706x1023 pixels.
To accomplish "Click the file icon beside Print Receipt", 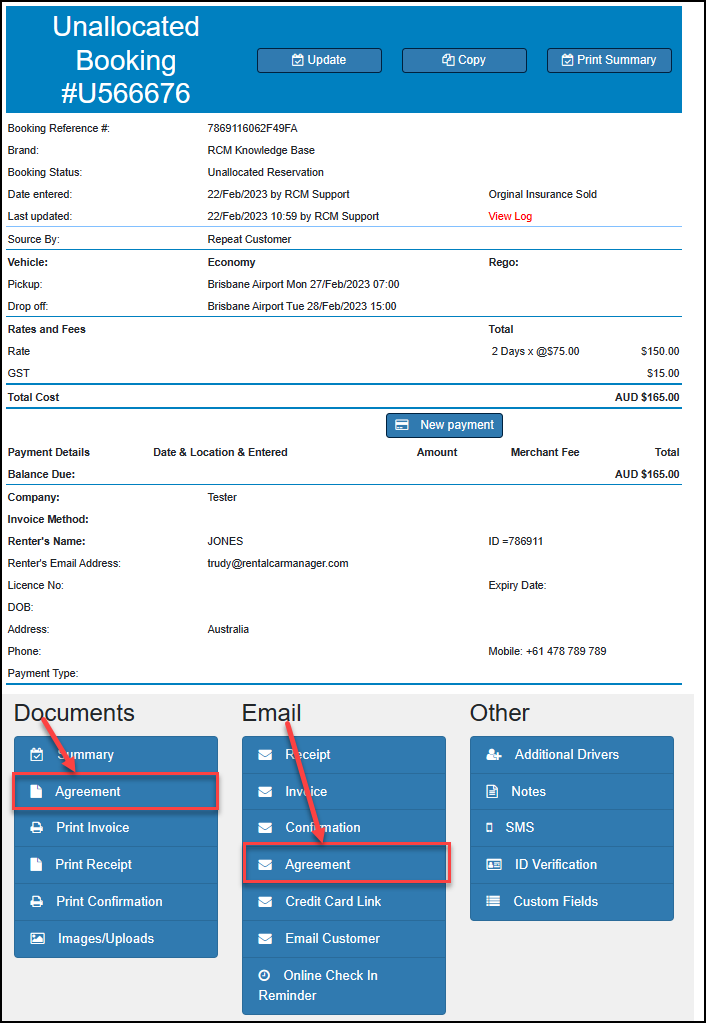I will tap(37, 865).
